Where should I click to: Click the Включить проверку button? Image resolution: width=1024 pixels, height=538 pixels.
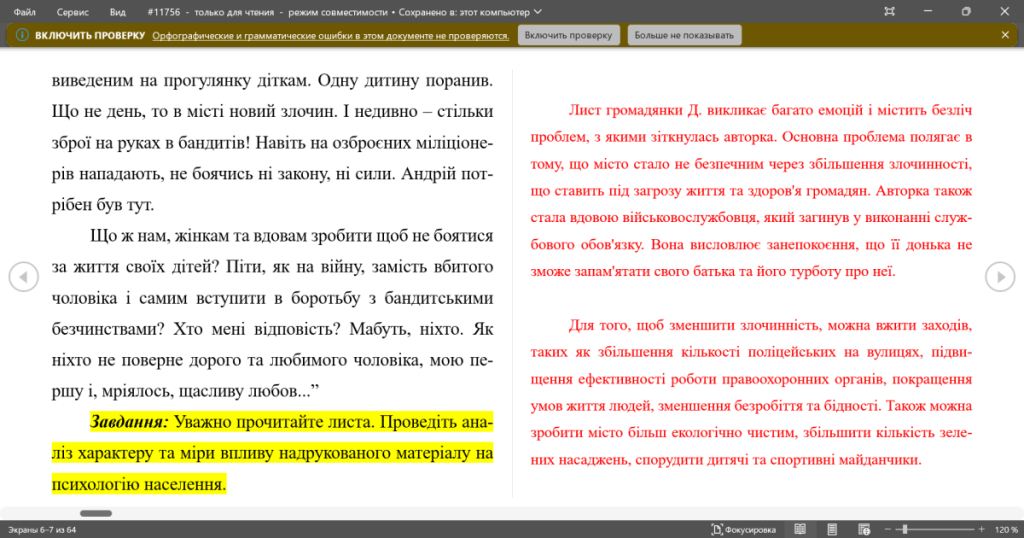click(x=570, y=35)
